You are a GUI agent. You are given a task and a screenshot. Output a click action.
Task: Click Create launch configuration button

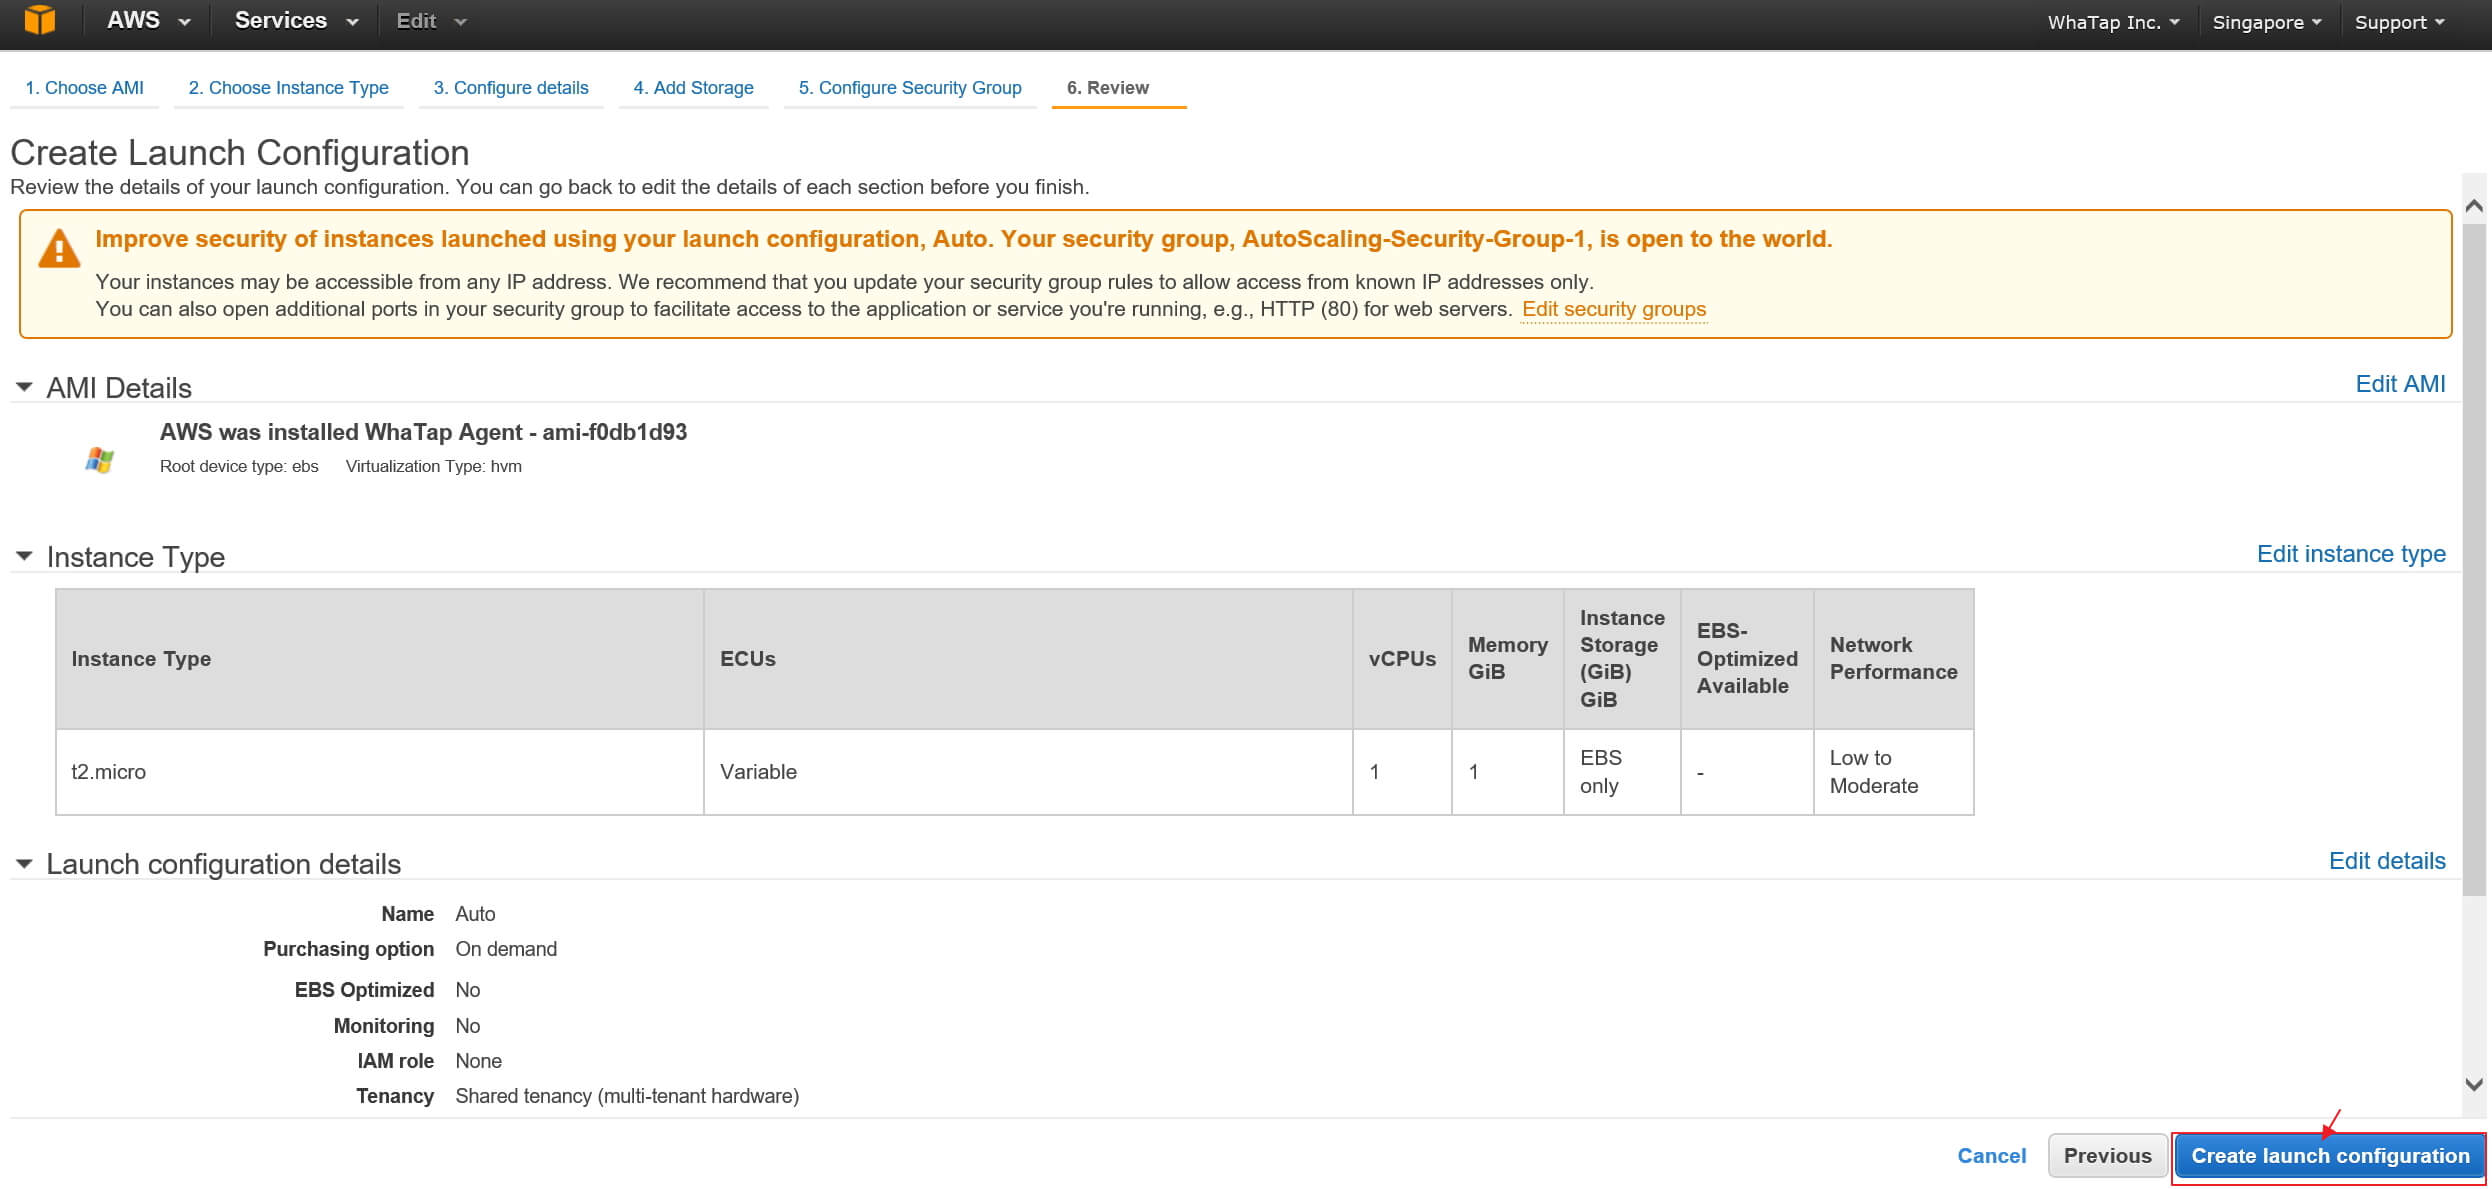(2330, 1156)
